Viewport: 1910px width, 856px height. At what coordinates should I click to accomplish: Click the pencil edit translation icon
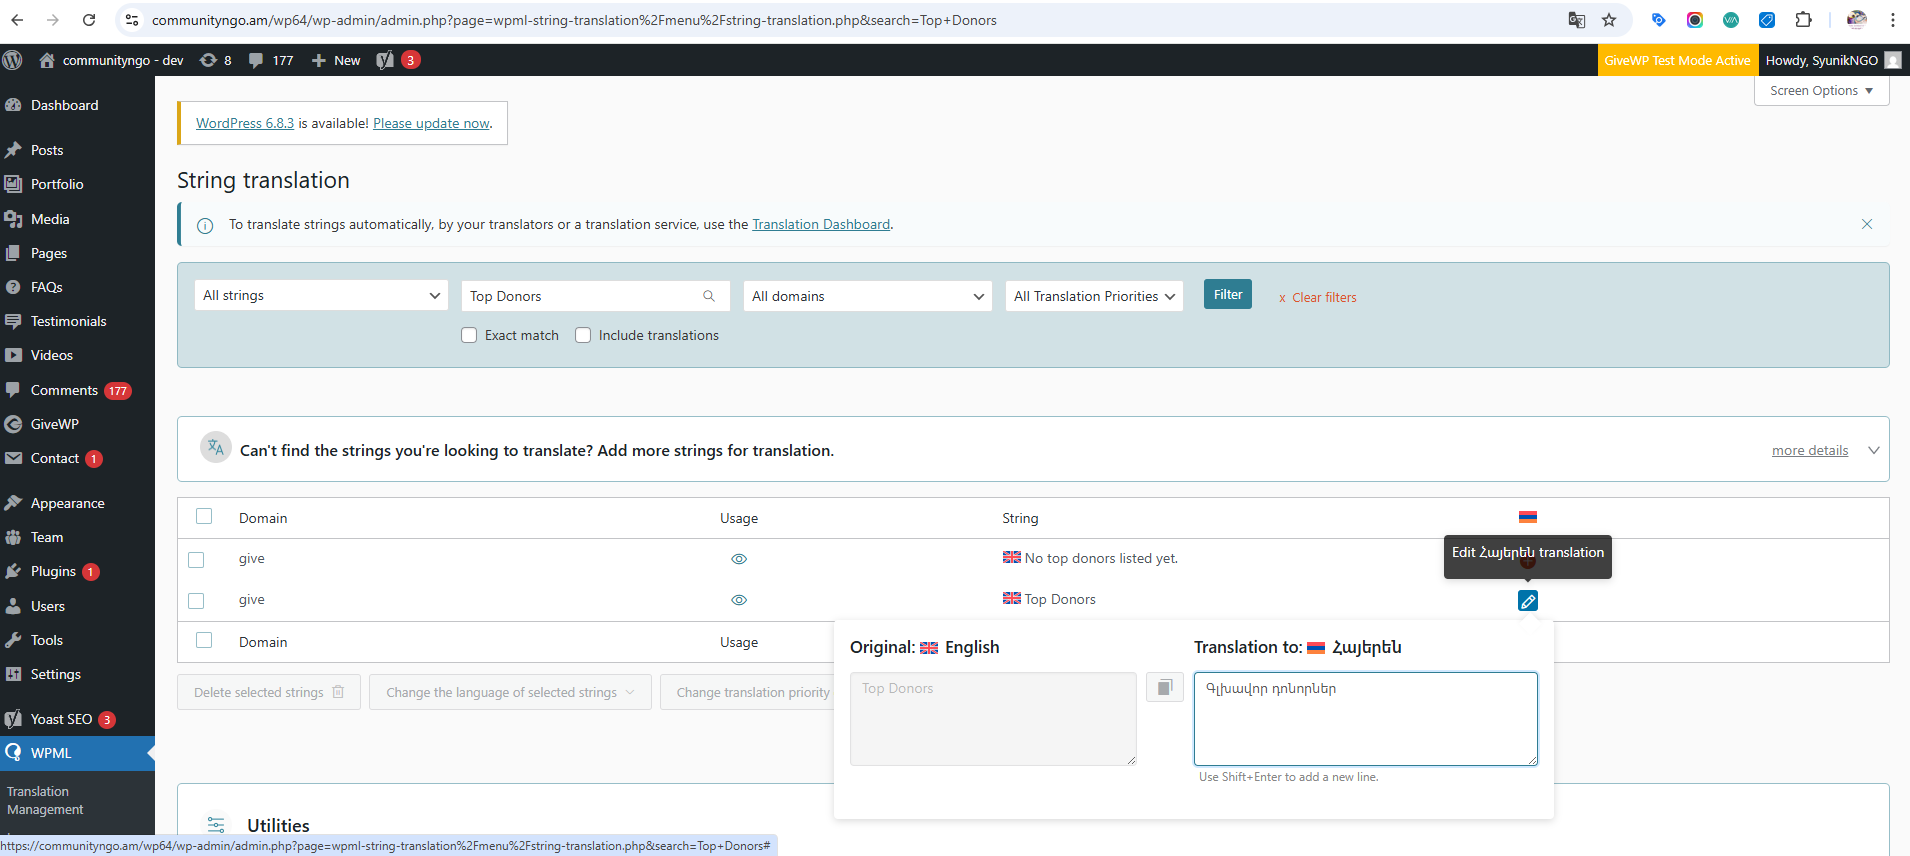1527,601
